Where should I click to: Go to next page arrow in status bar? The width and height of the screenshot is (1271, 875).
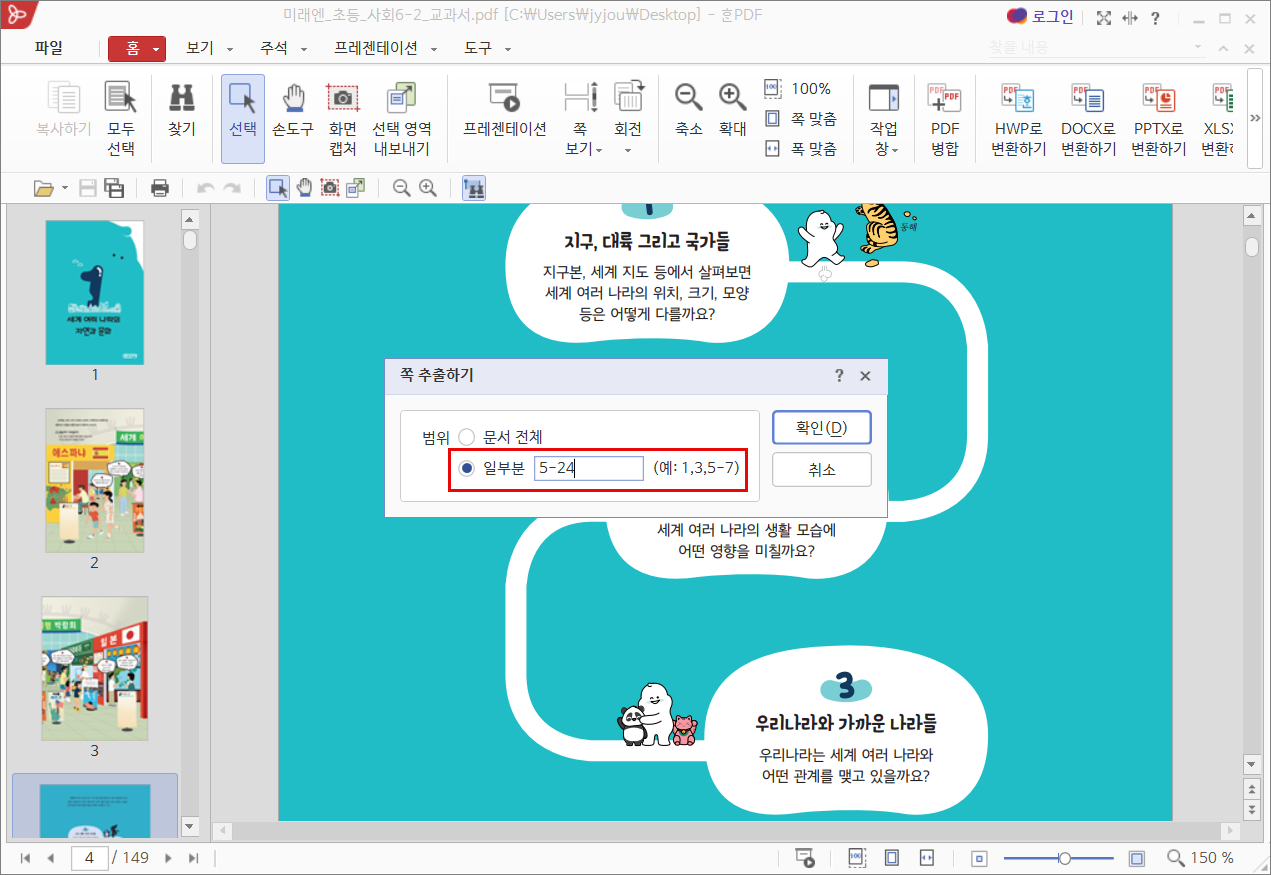click(x=168, y=858)
